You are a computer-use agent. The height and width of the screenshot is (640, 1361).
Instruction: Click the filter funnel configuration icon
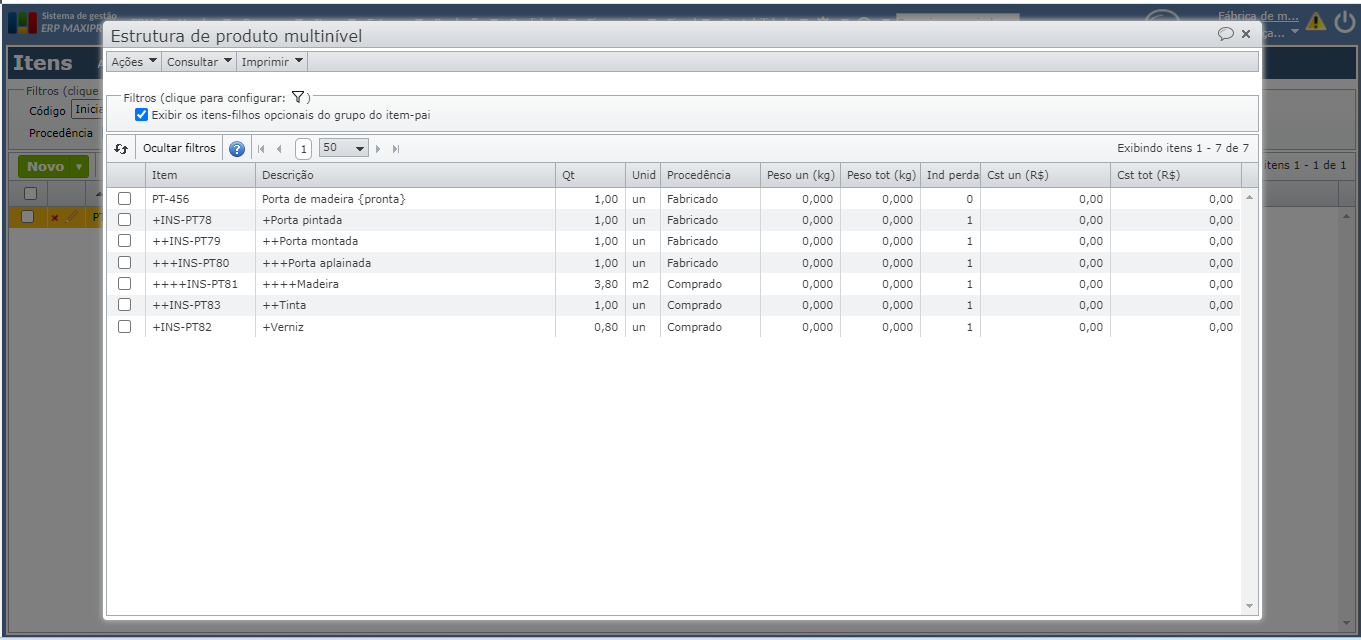pyautogui.click(x=298, y=97)
